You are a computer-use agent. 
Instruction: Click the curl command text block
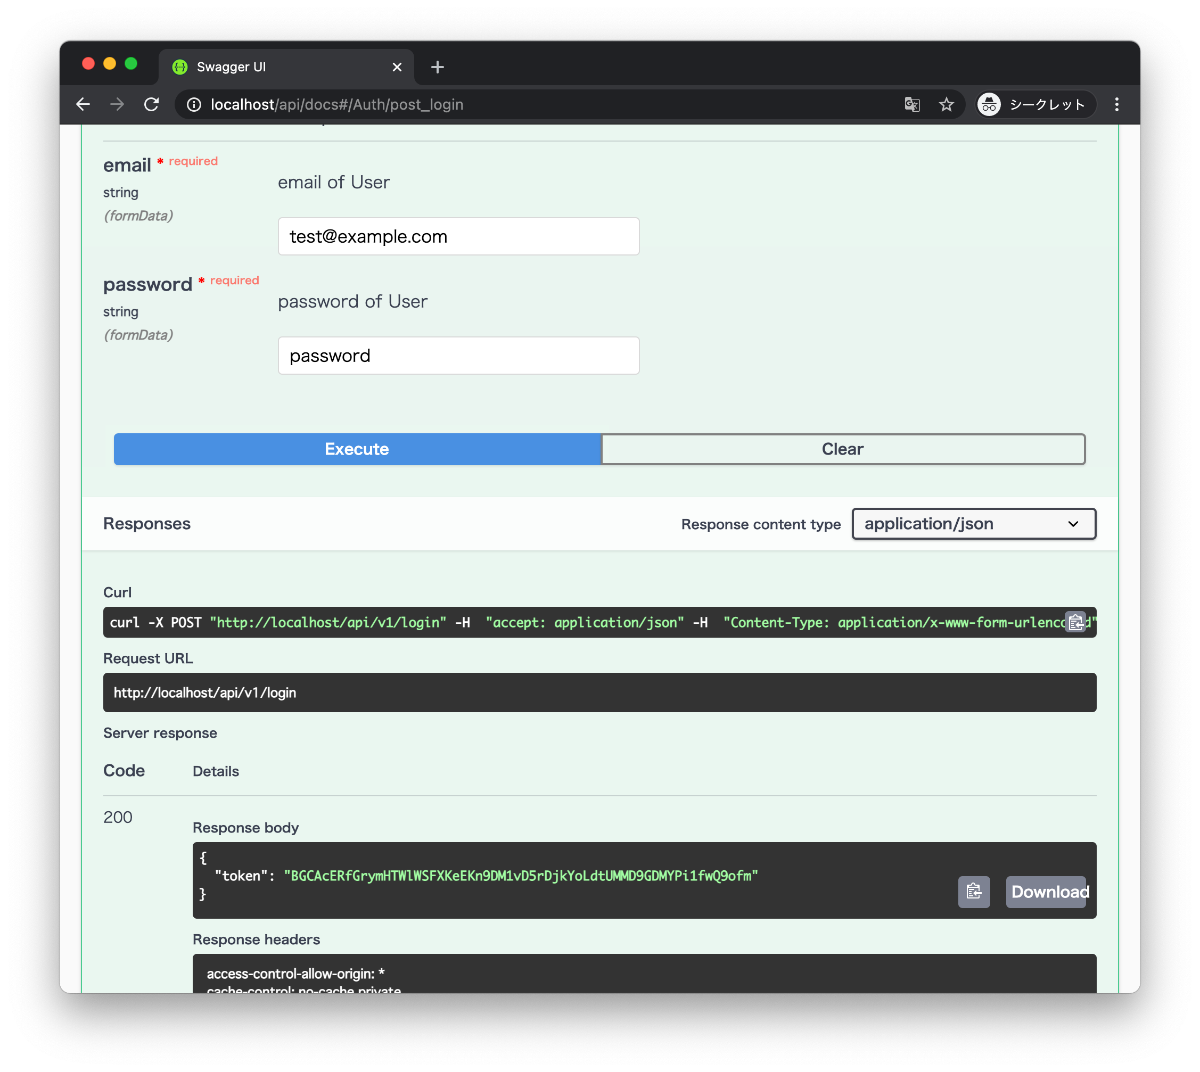tap(600, 622)
